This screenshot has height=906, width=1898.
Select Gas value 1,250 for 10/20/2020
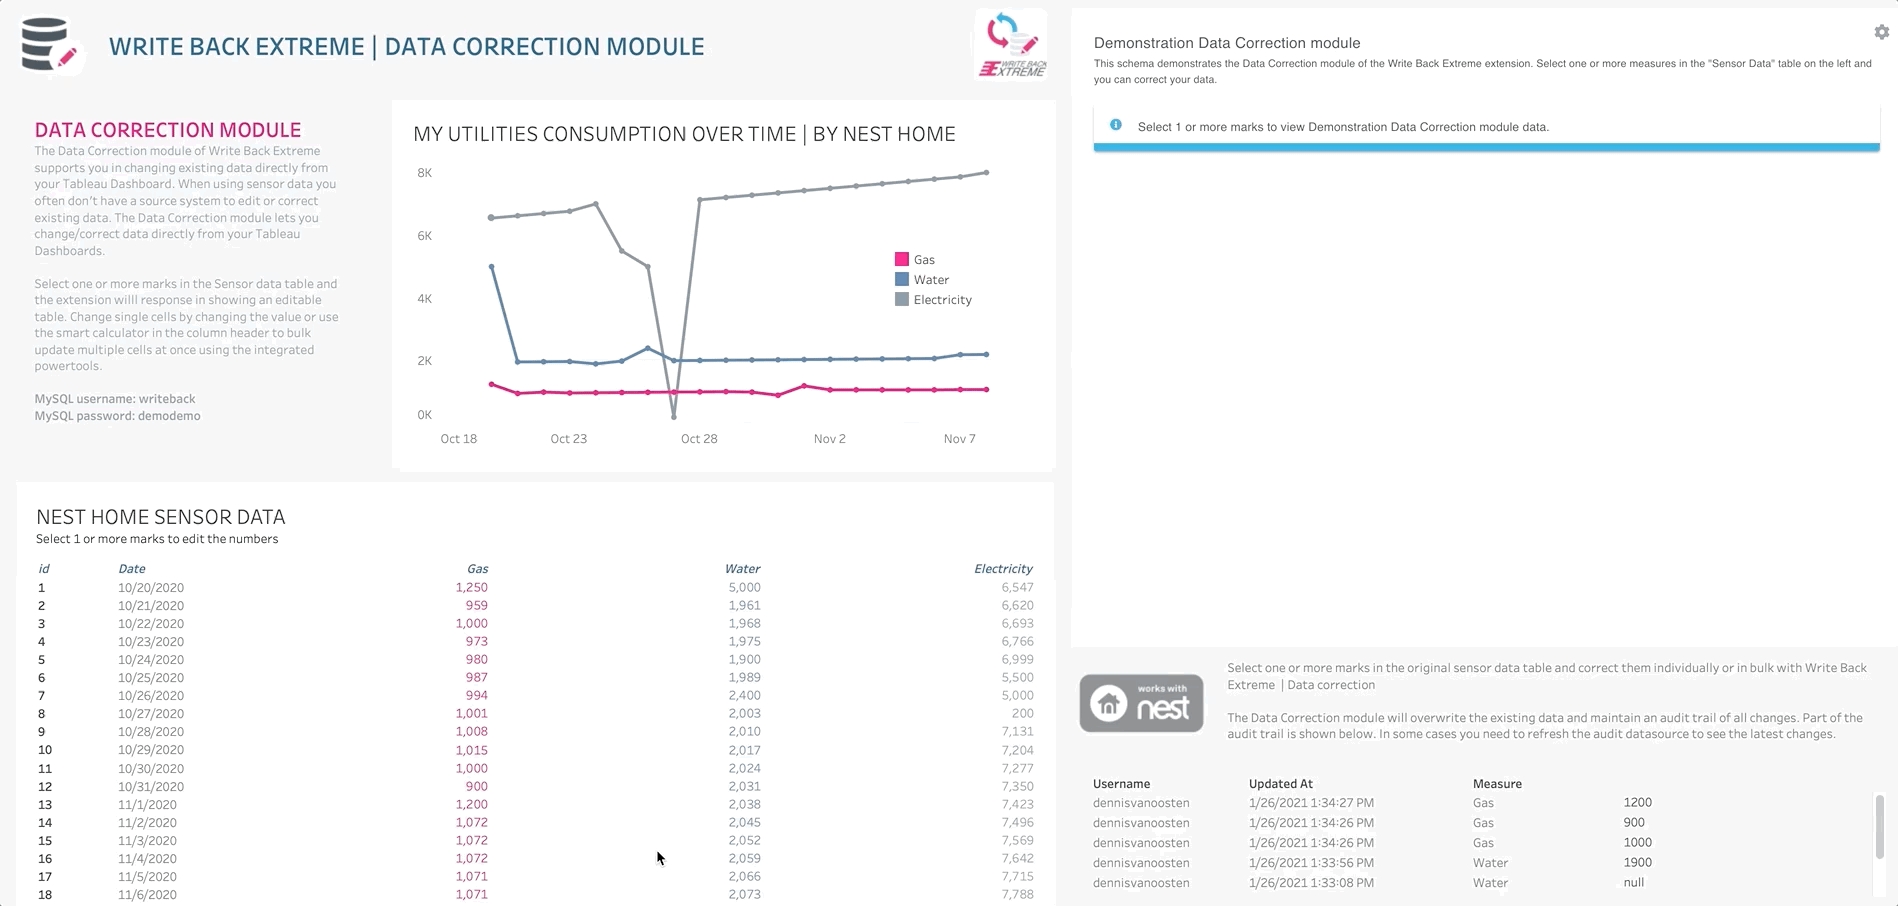coord(471,588)
